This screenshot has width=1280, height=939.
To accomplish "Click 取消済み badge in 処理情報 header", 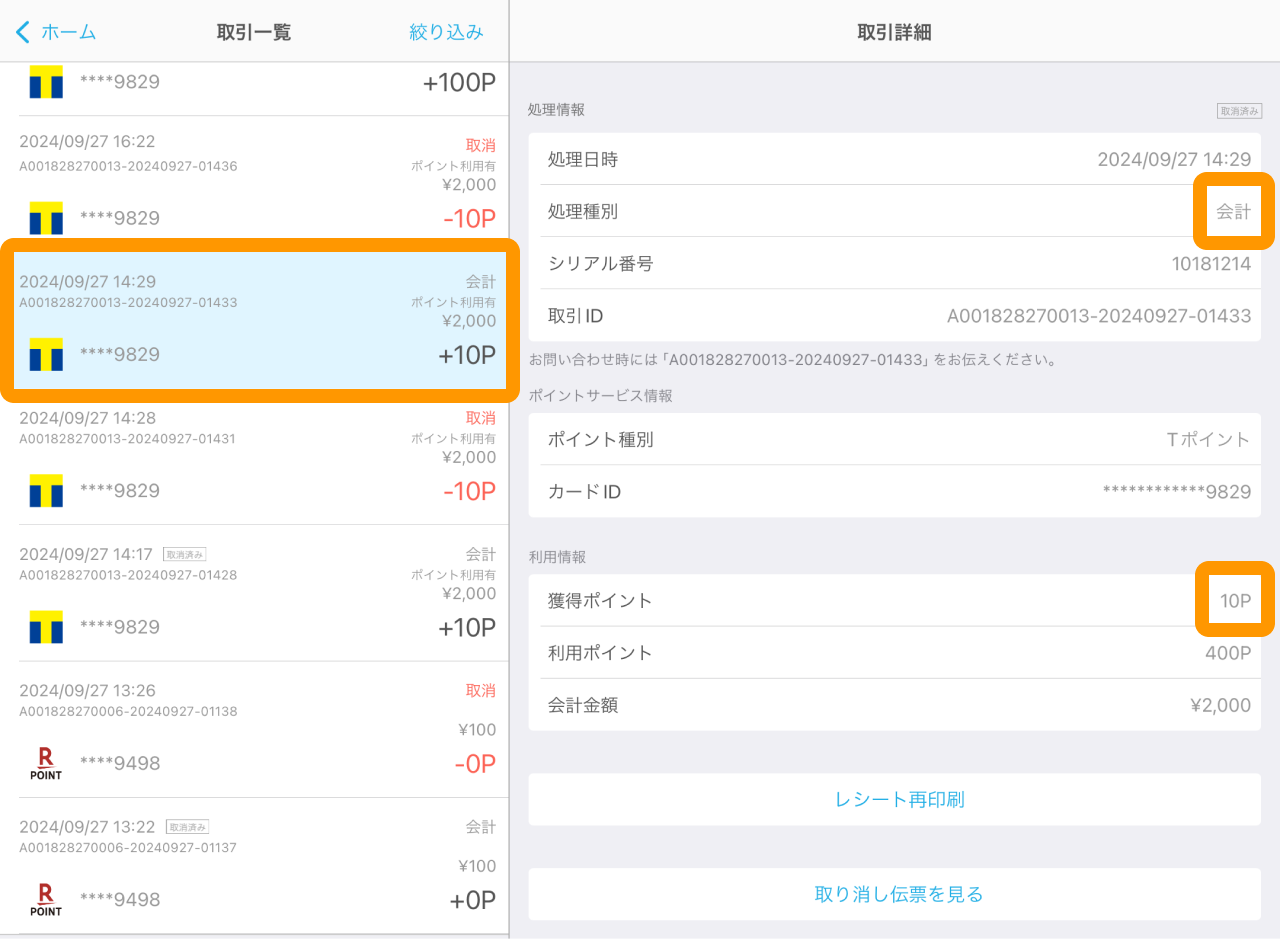I will coord(1239,111).
